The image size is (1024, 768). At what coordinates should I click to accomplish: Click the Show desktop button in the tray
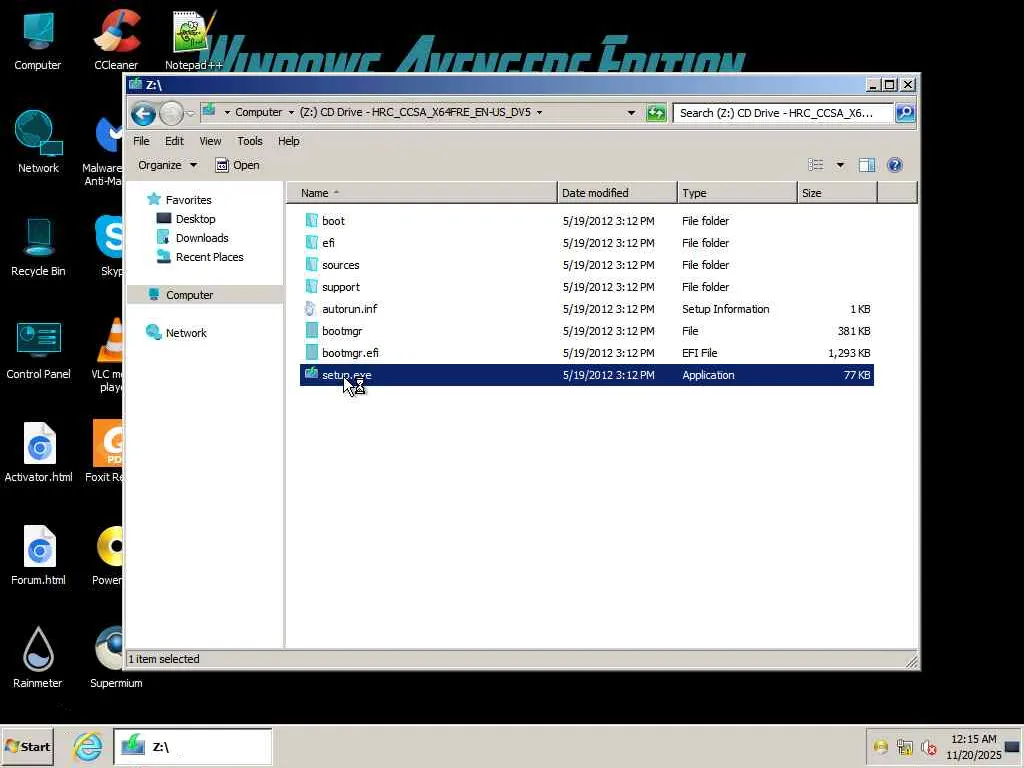(1013, 746)
